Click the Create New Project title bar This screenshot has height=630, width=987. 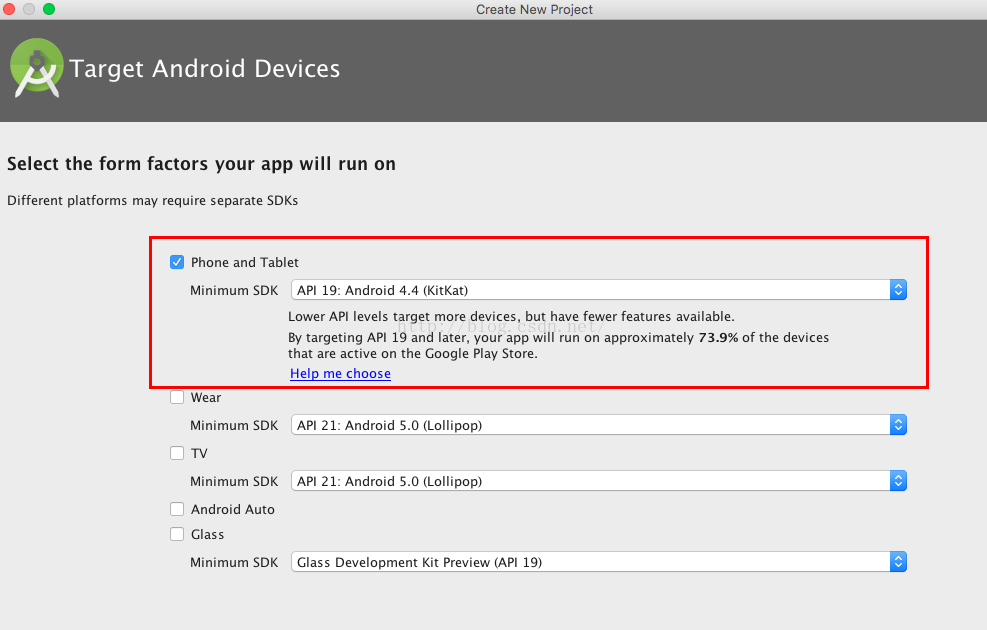click(534, 9)
